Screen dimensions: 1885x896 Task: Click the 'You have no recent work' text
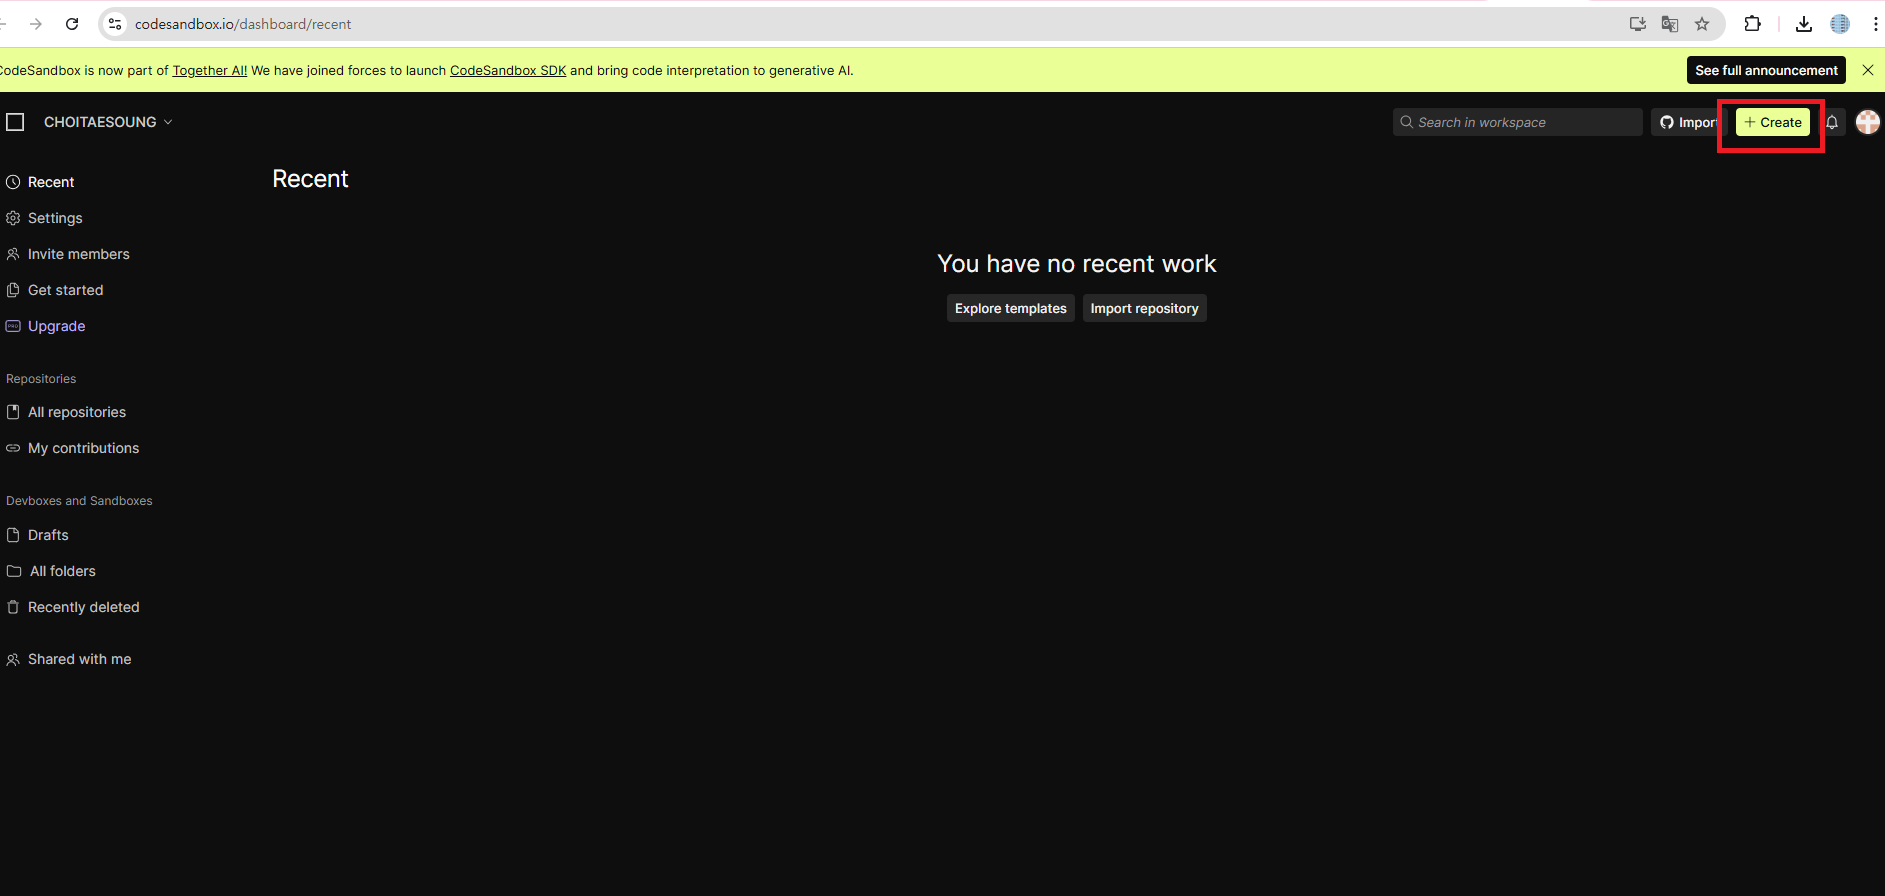point(1077,264)
